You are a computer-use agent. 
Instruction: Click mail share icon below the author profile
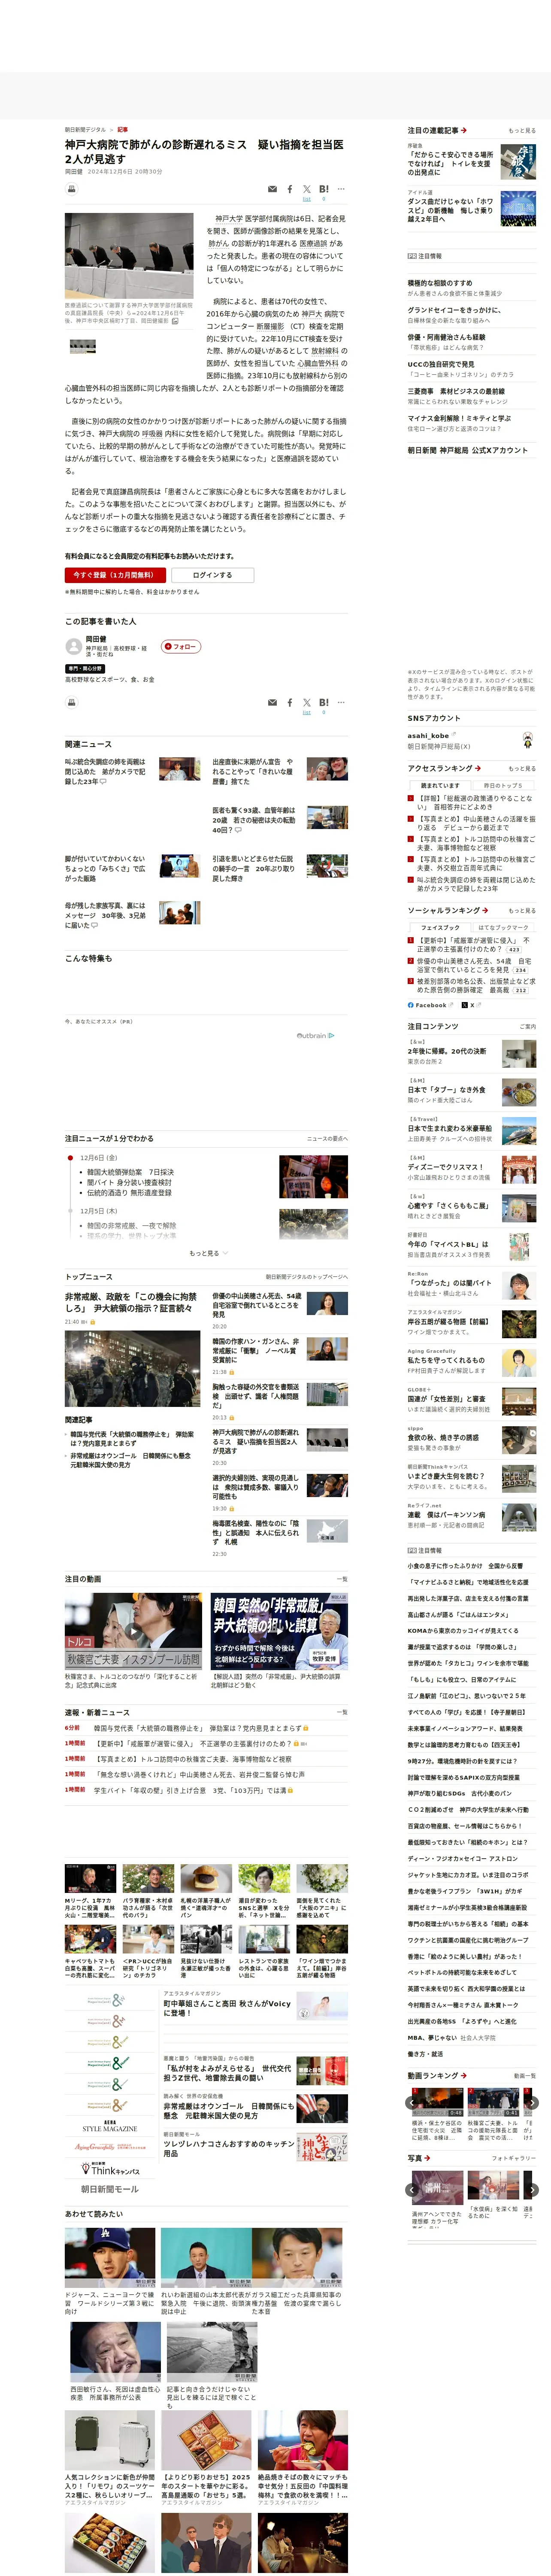click(272, 702)
